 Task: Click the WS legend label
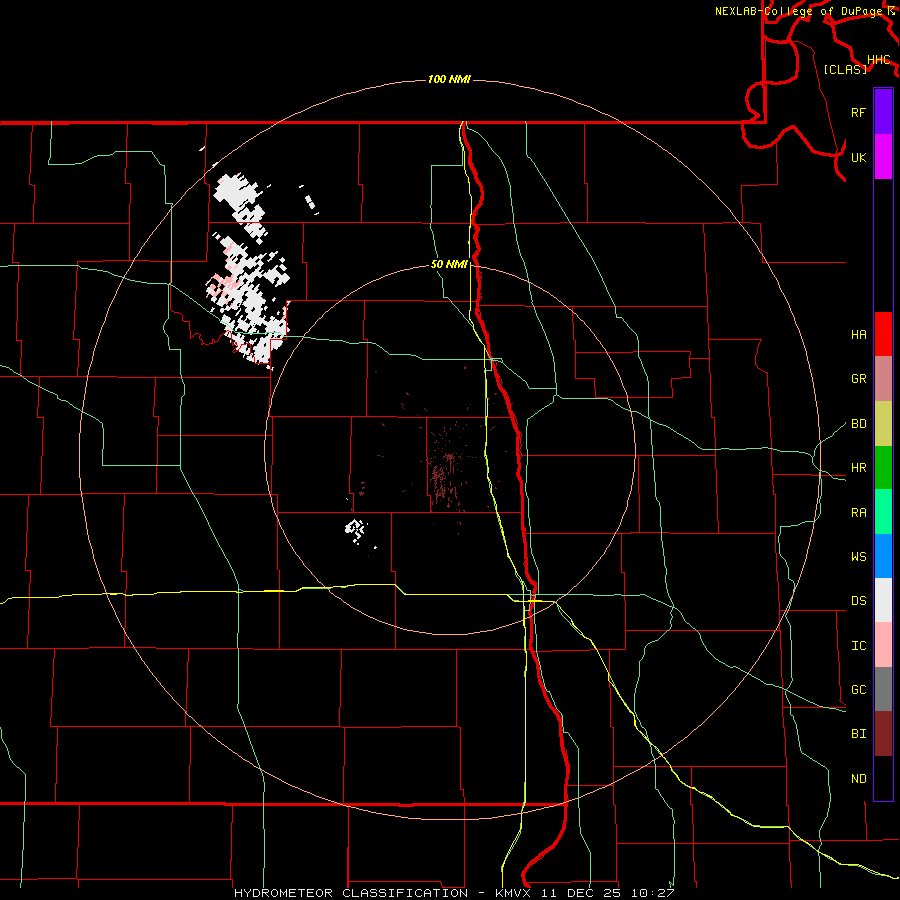[x=858, y=557]
